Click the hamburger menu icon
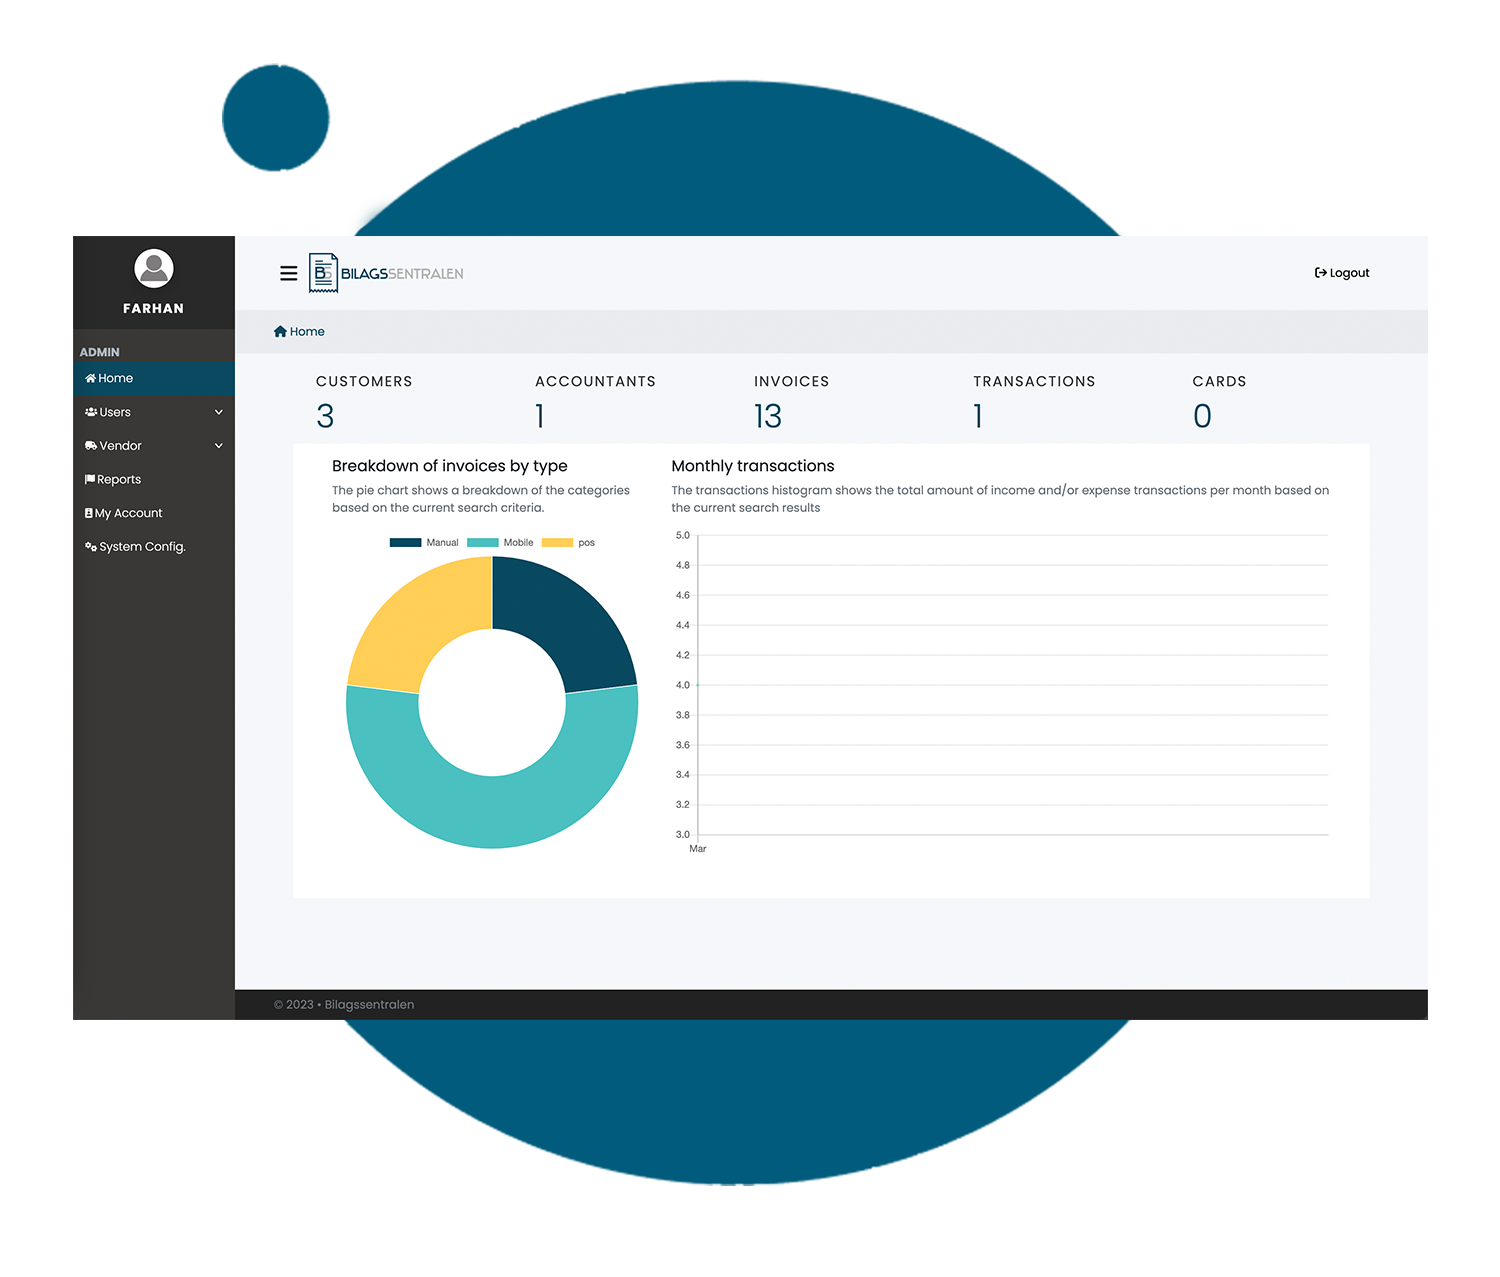The image size is (1500, 1277). 288,273
